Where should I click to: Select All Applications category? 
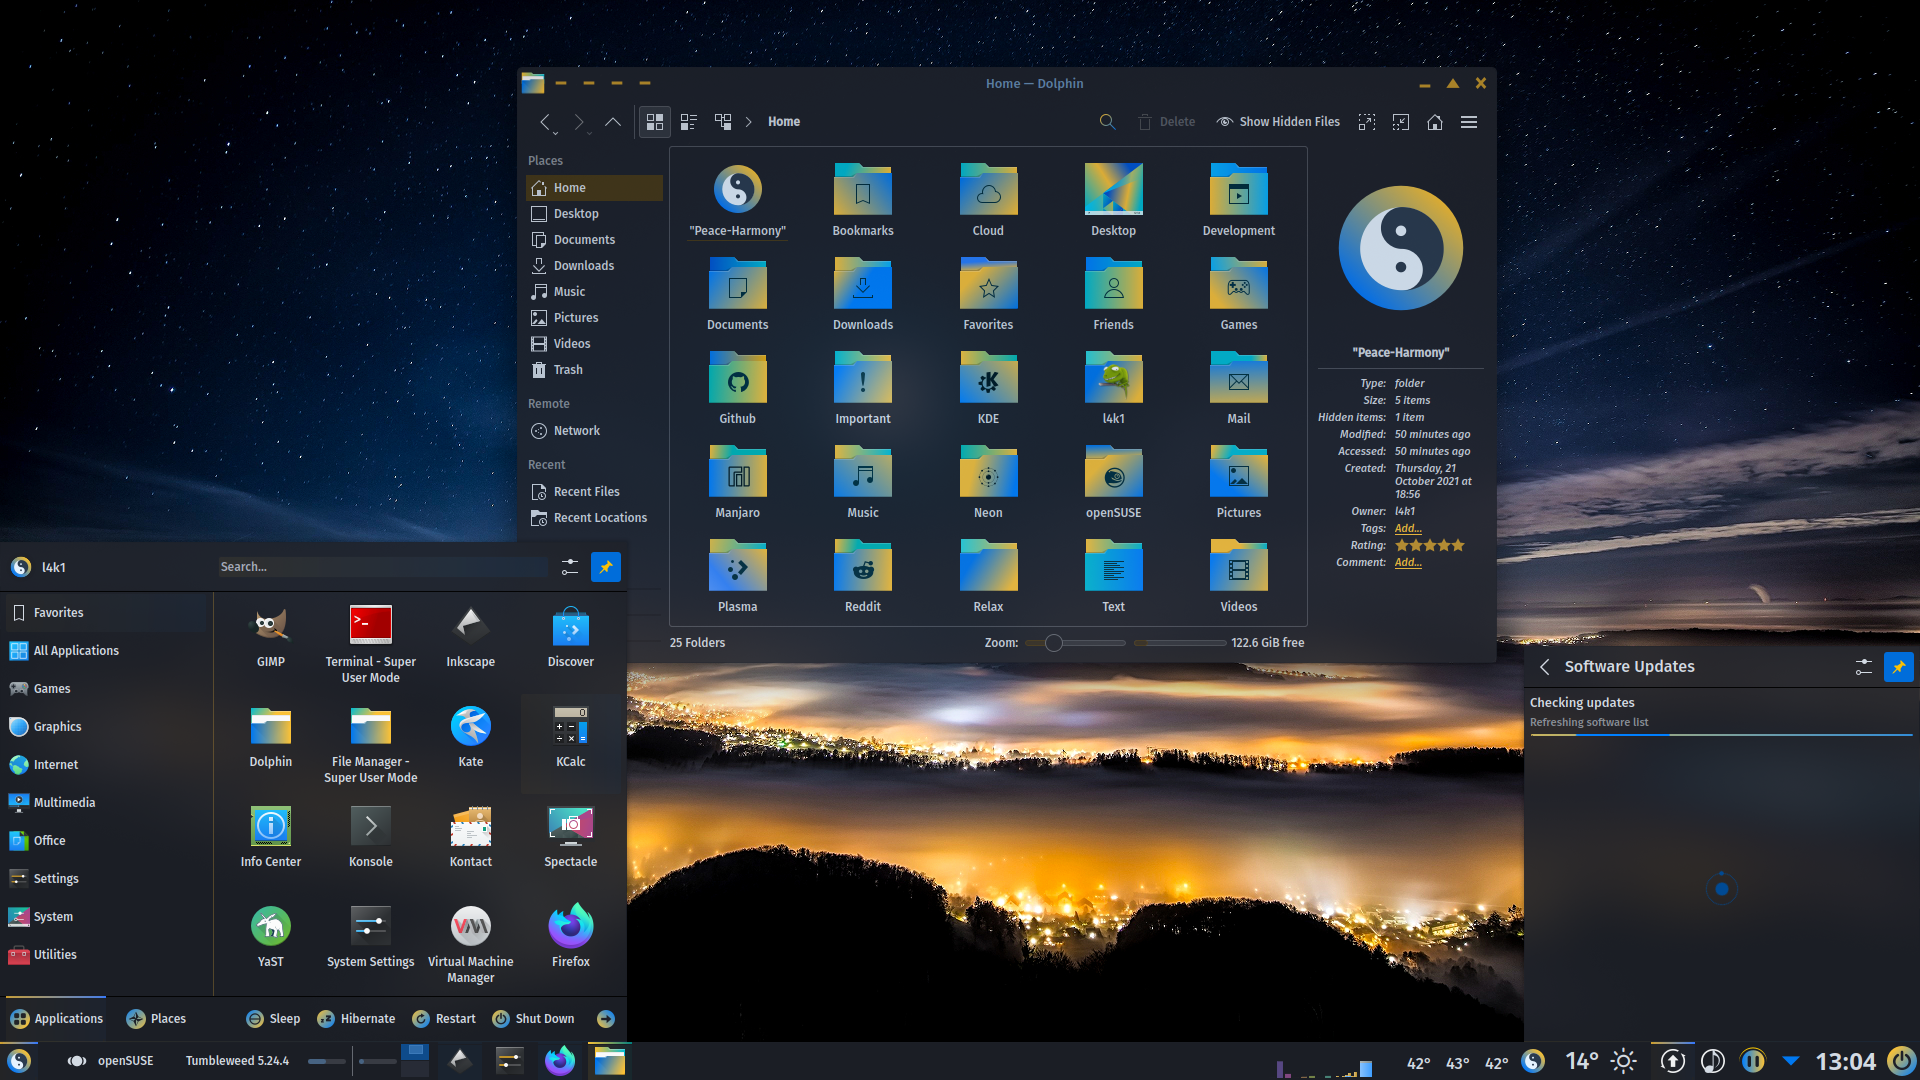[x=107, y=651]
